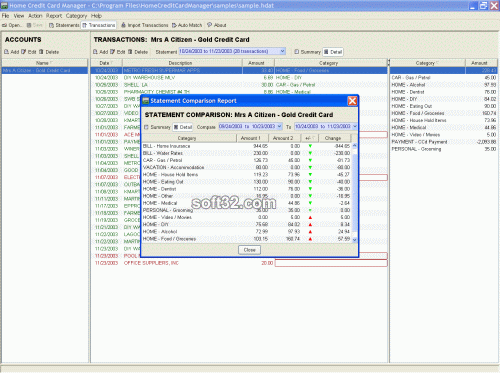Sort transactions by Date column header
This screenshot has height=373, width=500.
[x=106, y=63]
